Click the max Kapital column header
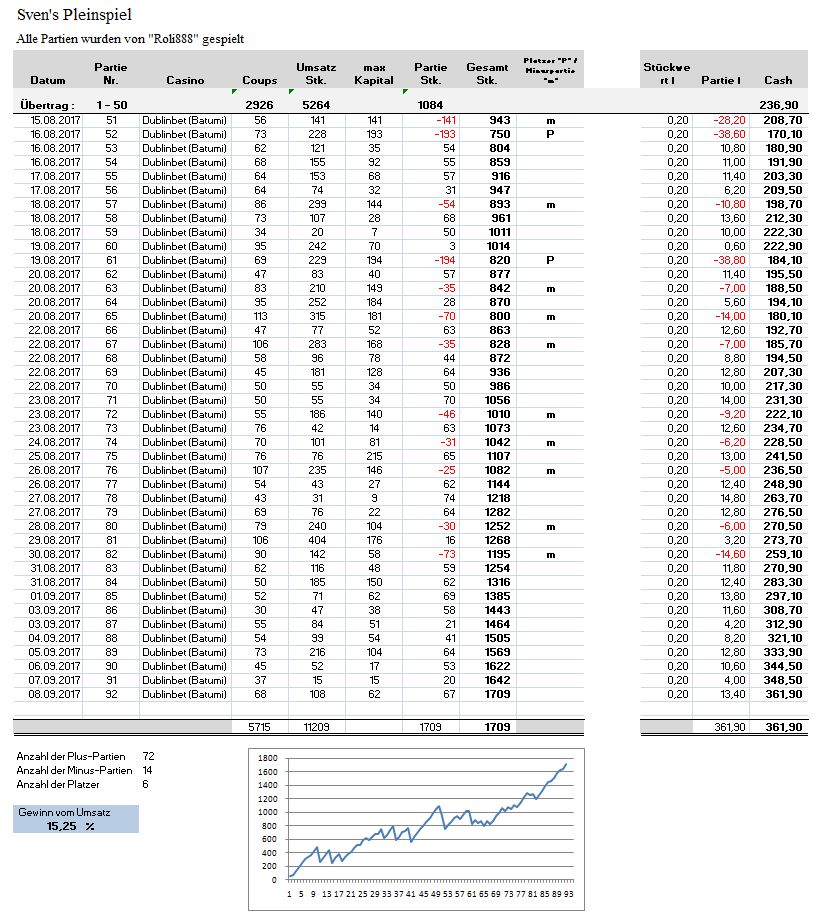Viewport: 813px width, 915px height. [x=374, y=73]
